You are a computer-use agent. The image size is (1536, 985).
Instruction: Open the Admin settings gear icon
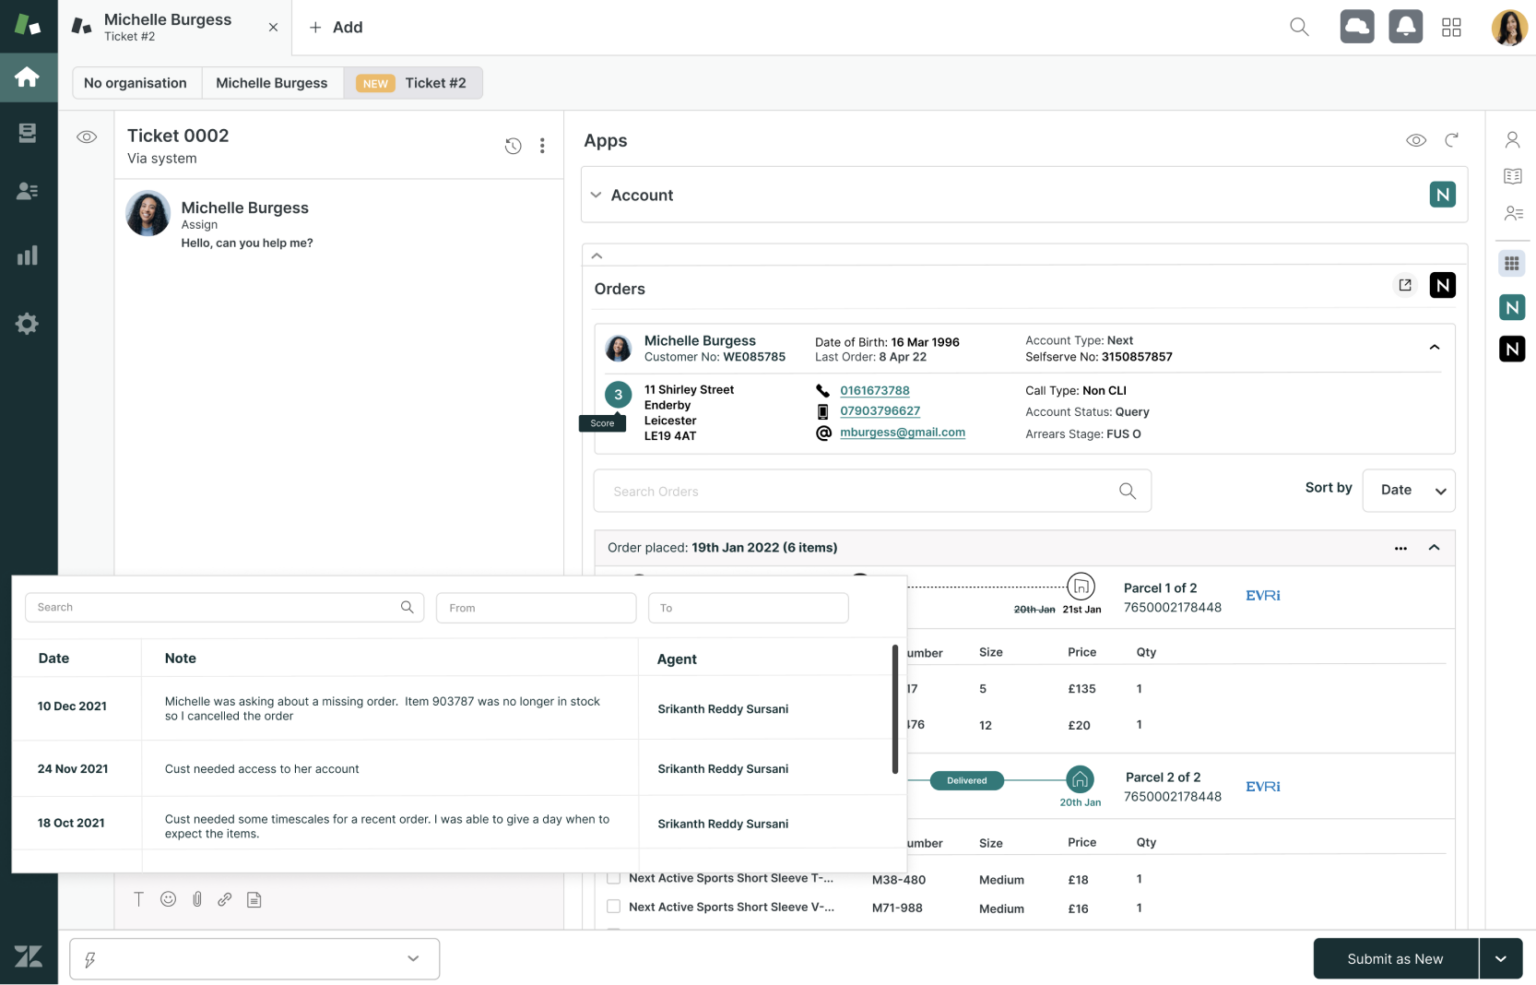(x=28, y=323)
